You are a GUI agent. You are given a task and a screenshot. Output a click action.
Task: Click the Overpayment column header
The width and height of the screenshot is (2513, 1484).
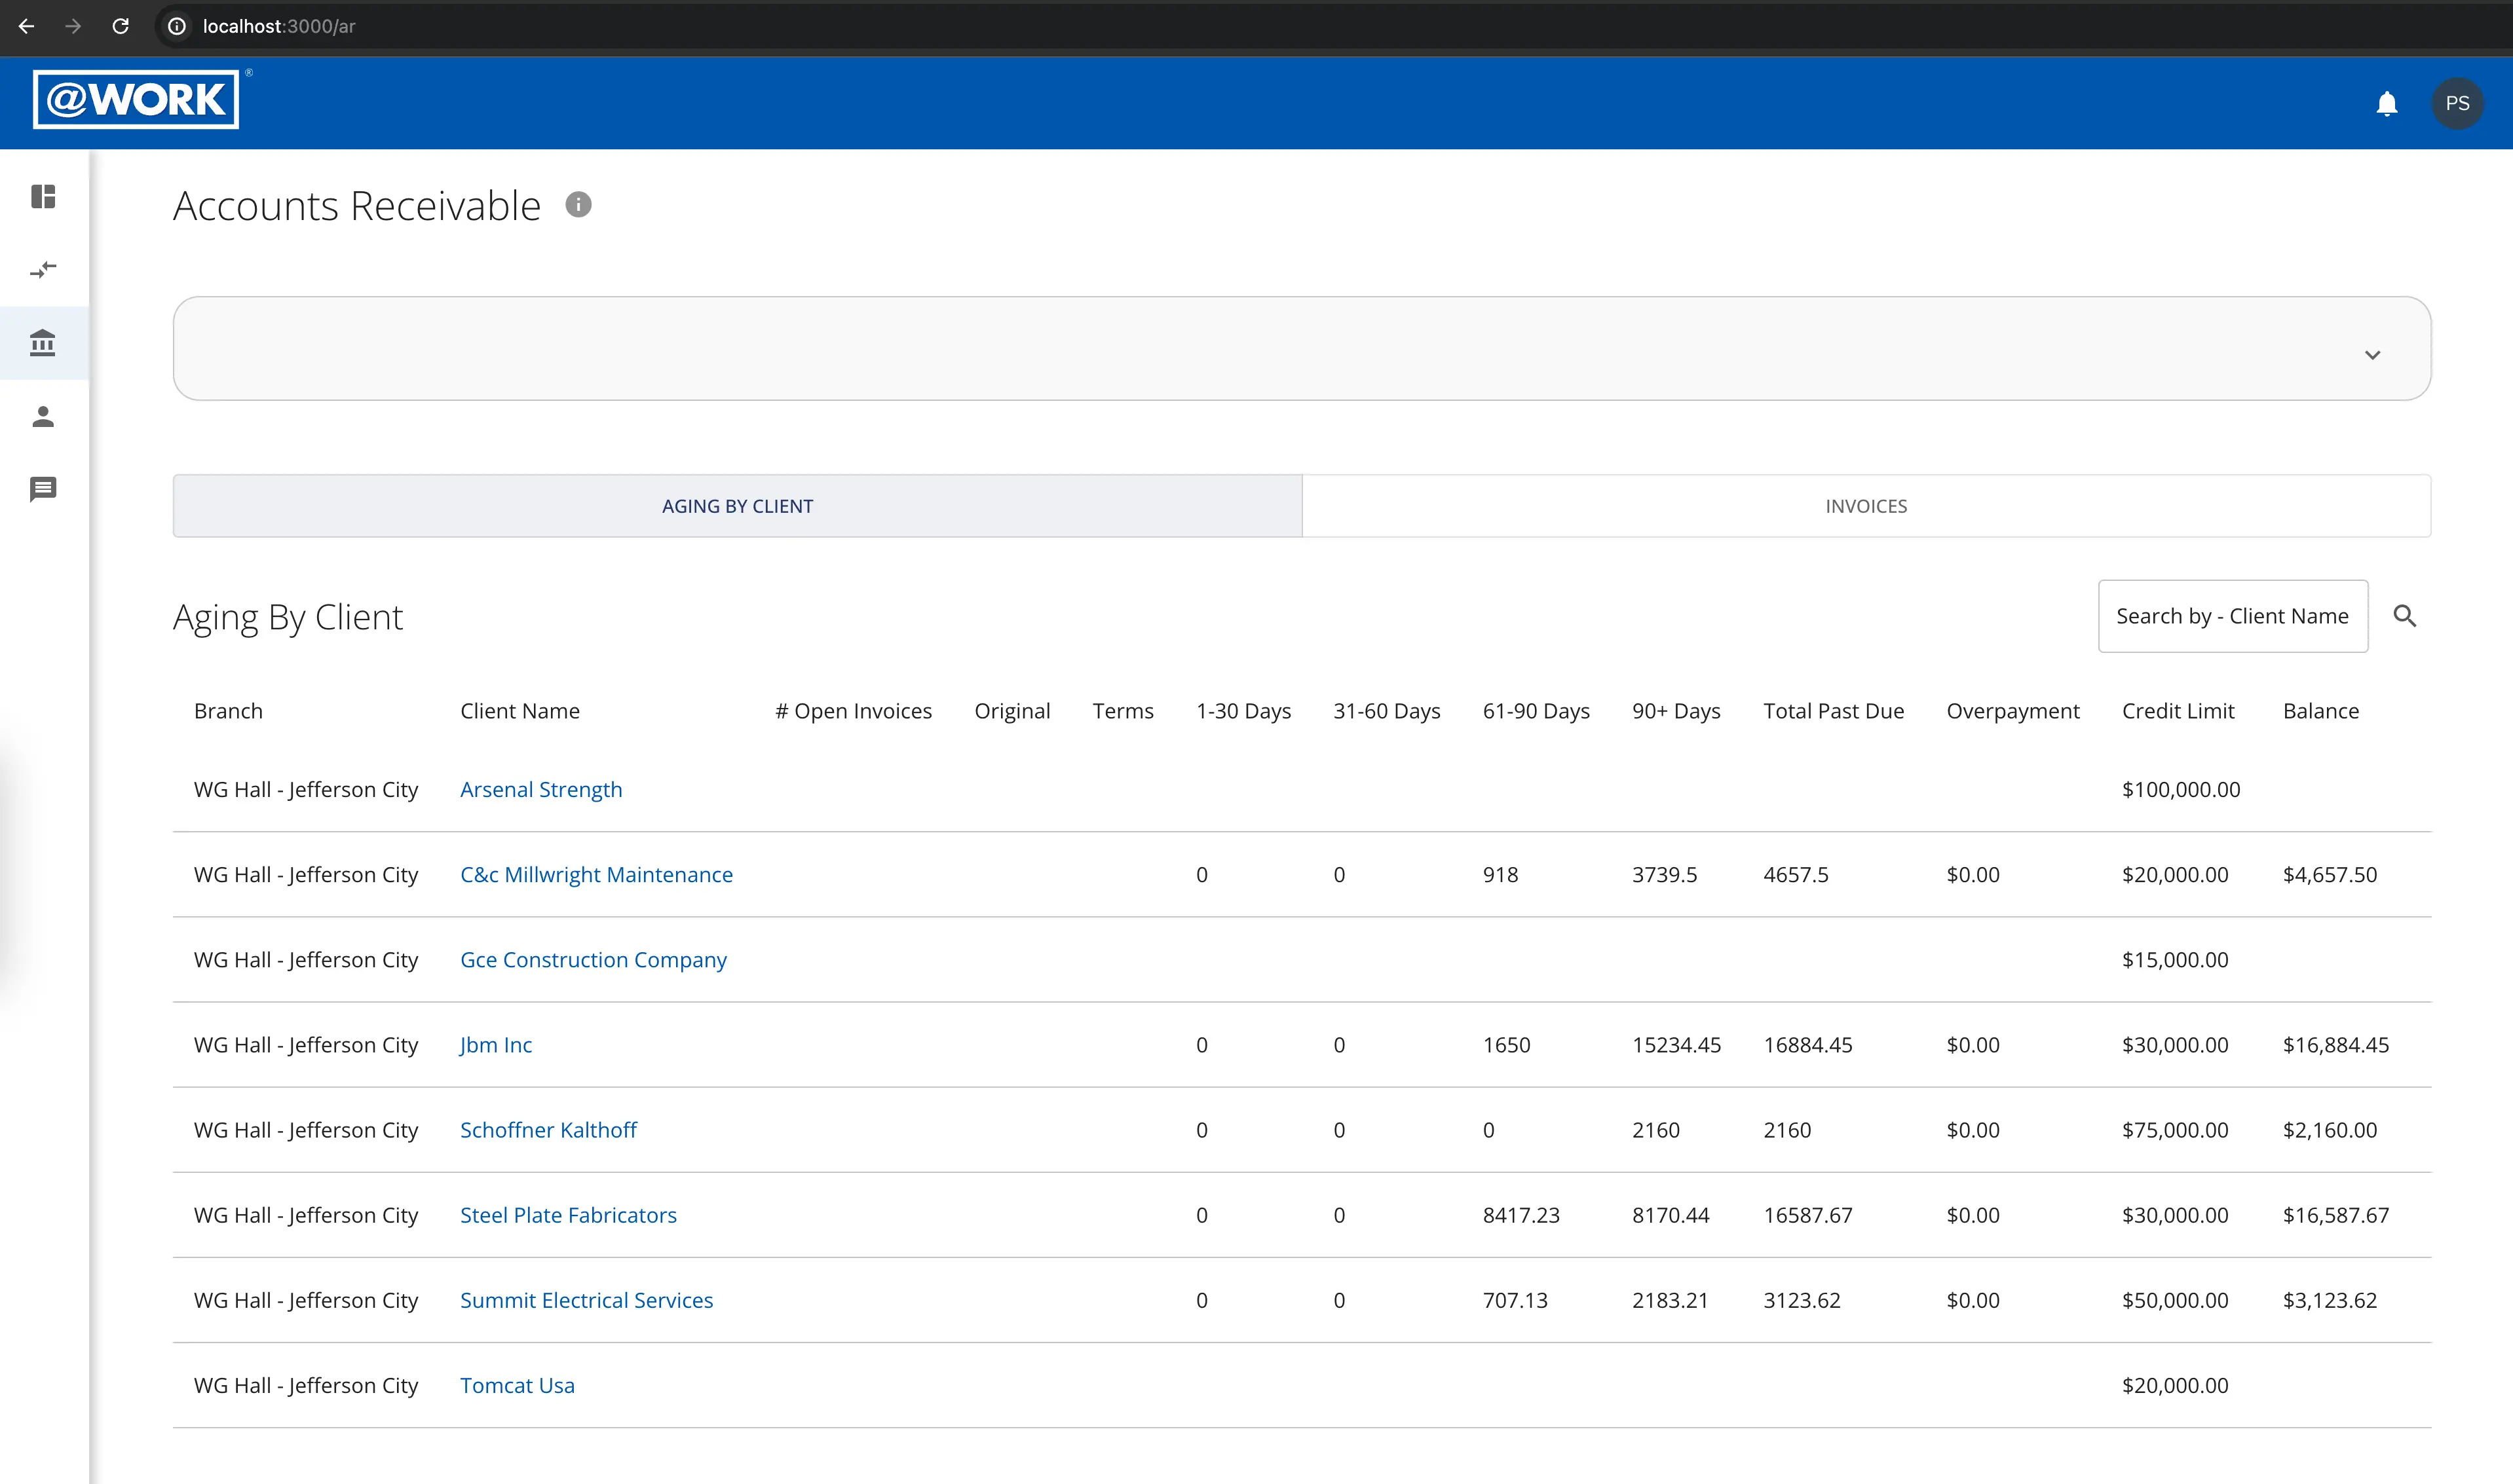tap(2012, 711)
